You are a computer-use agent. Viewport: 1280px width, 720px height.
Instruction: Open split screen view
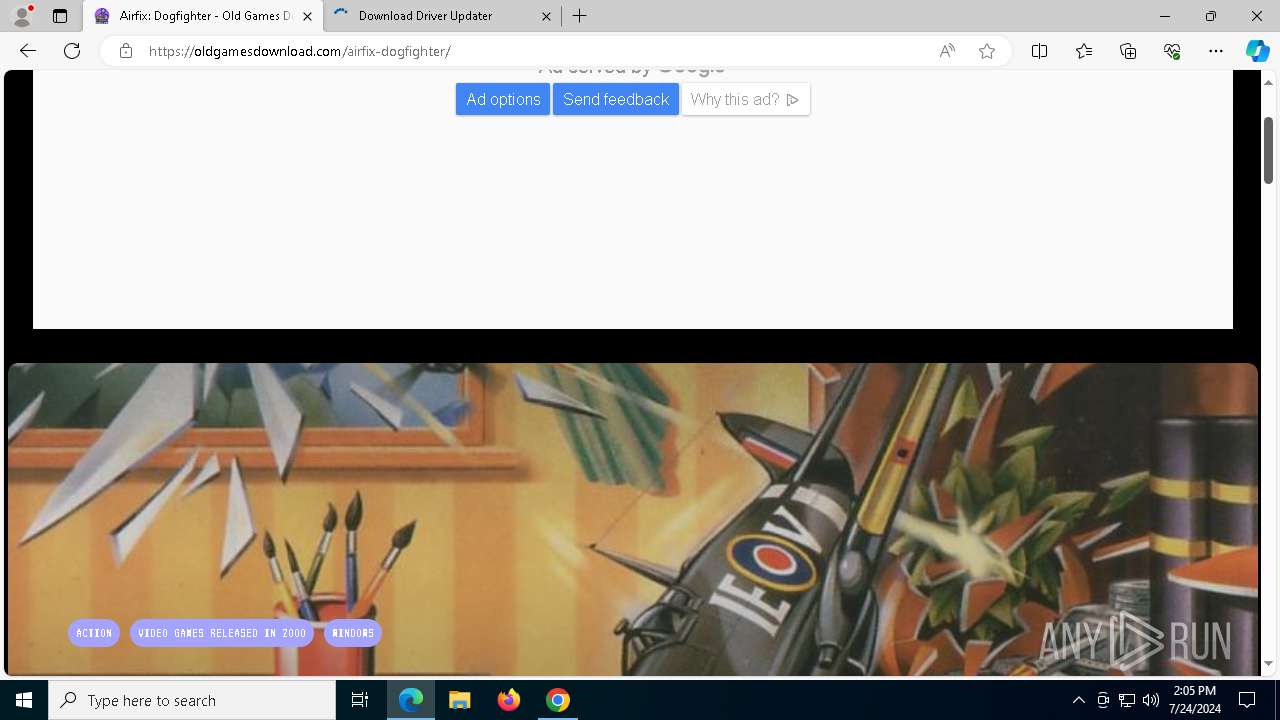pos(1039,51)
